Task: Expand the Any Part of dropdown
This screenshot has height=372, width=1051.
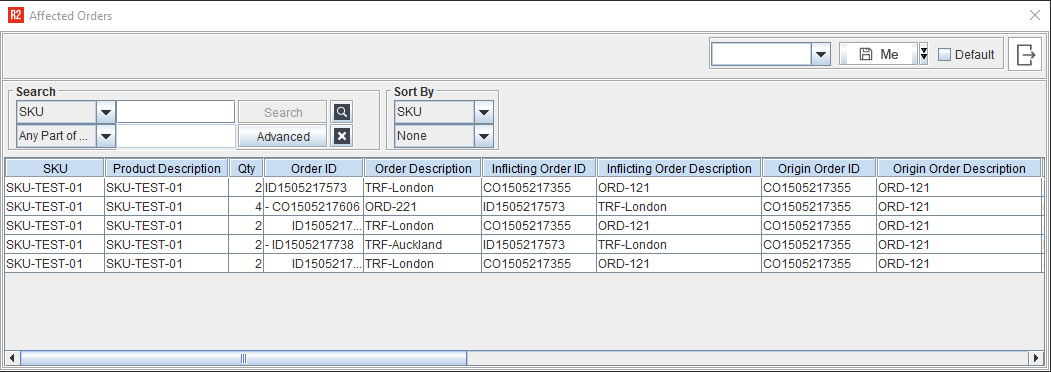Action: click(x=106, y=136)
